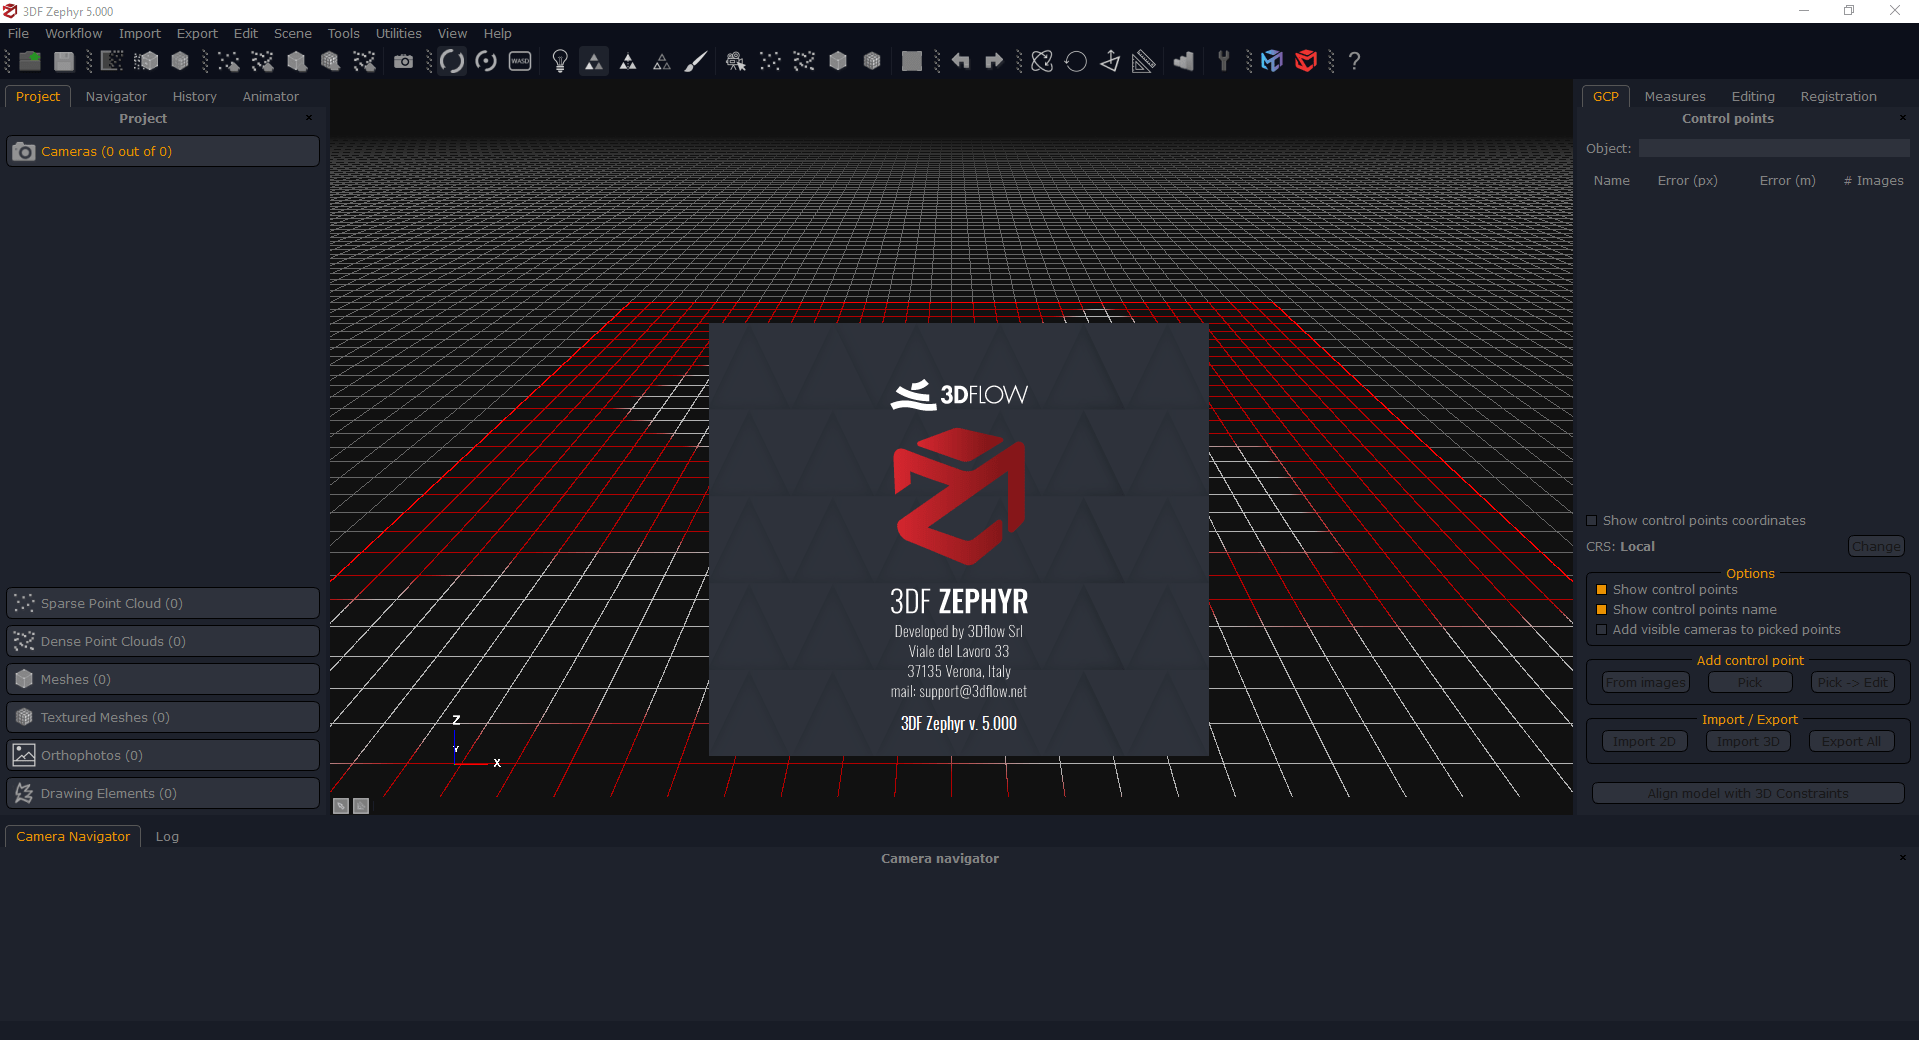Viewport: 1919px width, 1040px height.
Task: Click the Export All button
Action: point(1852,742)
